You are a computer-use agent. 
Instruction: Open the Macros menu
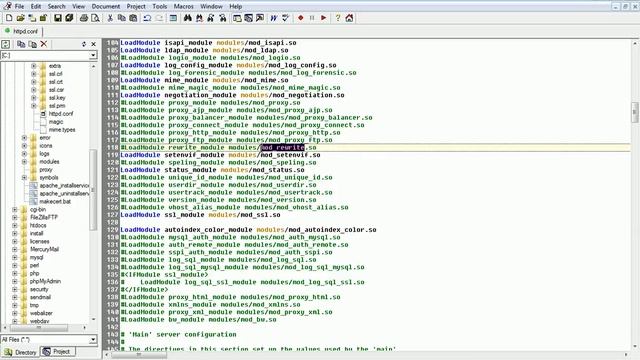pyautogui.click(x=184, y=6)
